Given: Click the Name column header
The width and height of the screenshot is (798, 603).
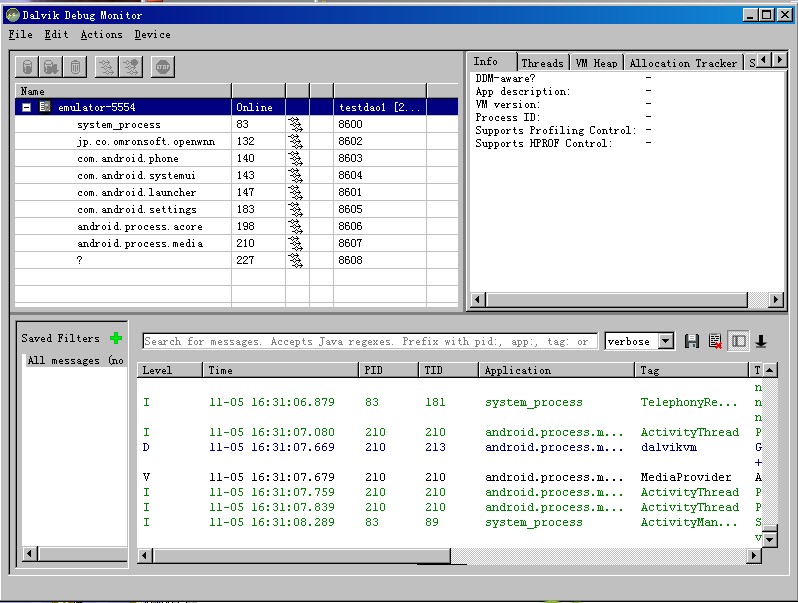Looking at the screenshot, I should (123, 91).
